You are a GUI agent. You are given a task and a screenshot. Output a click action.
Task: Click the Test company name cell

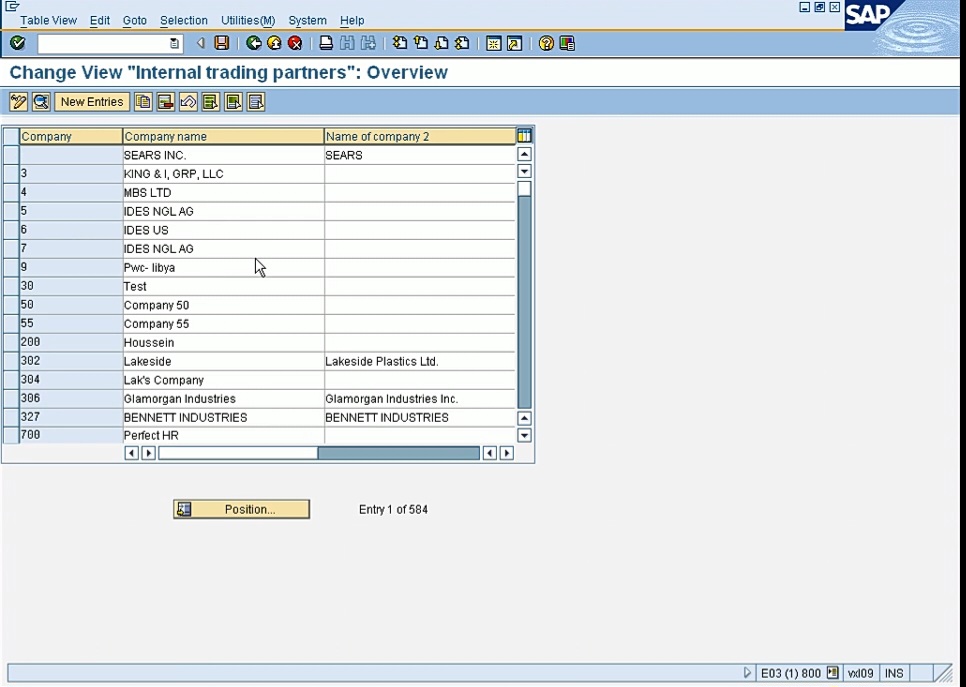[223, 287]
